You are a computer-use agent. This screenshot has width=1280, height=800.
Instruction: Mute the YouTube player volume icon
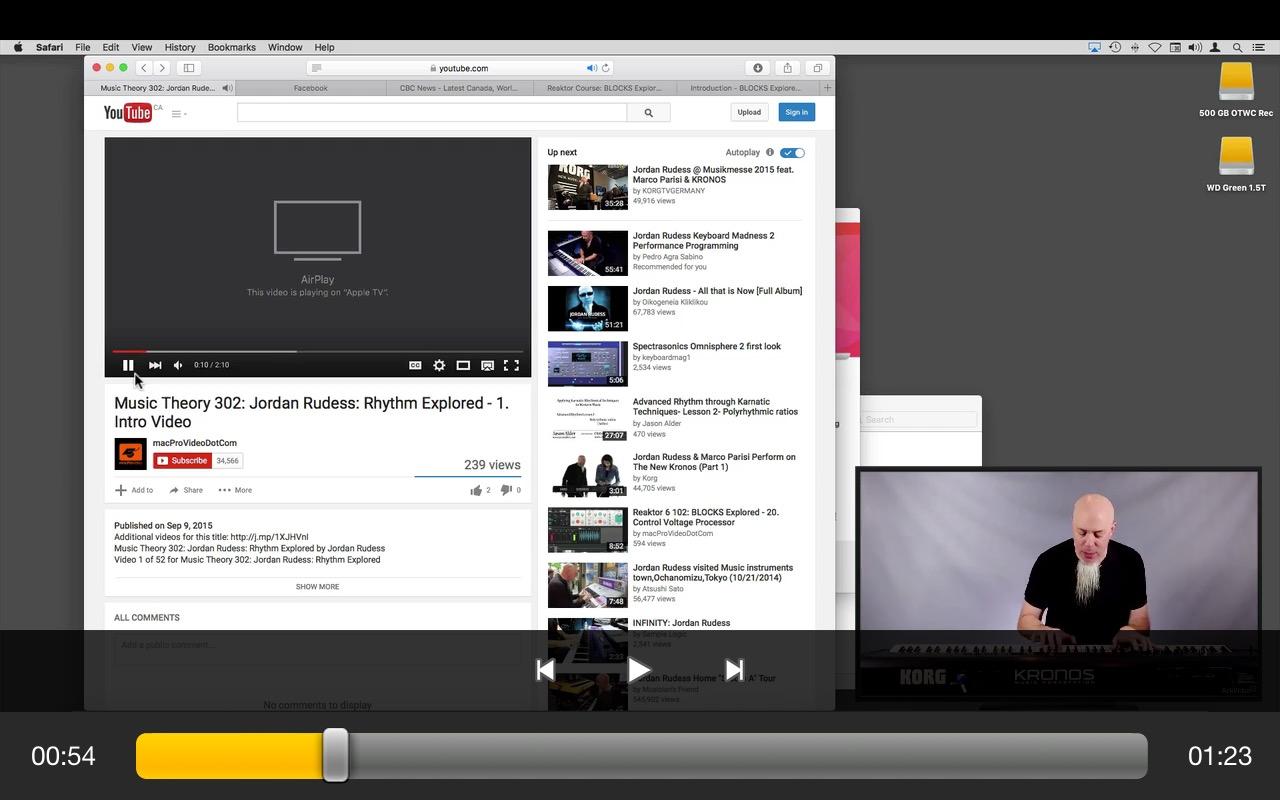(178, 365)
